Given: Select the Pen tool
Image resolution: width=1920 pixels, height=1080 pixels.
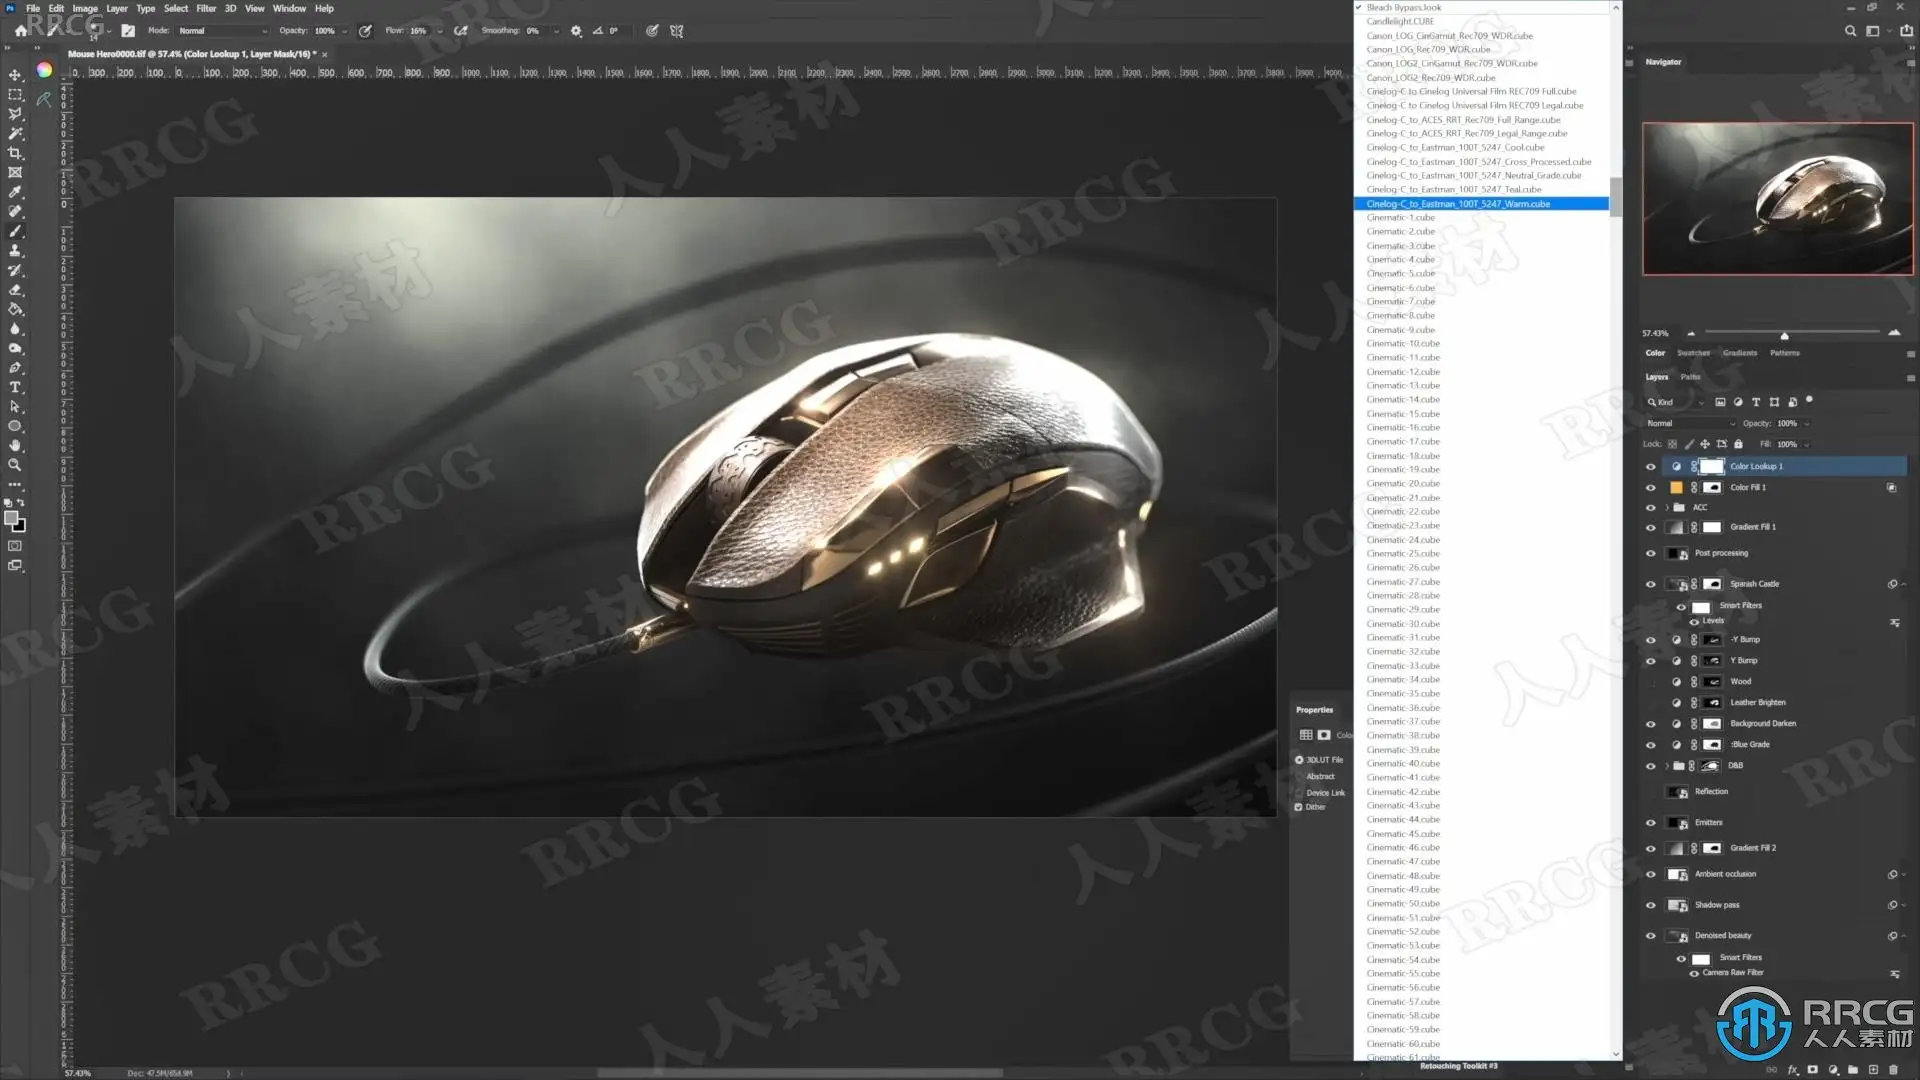Looking at the screenshot, I should pos(15,368).
